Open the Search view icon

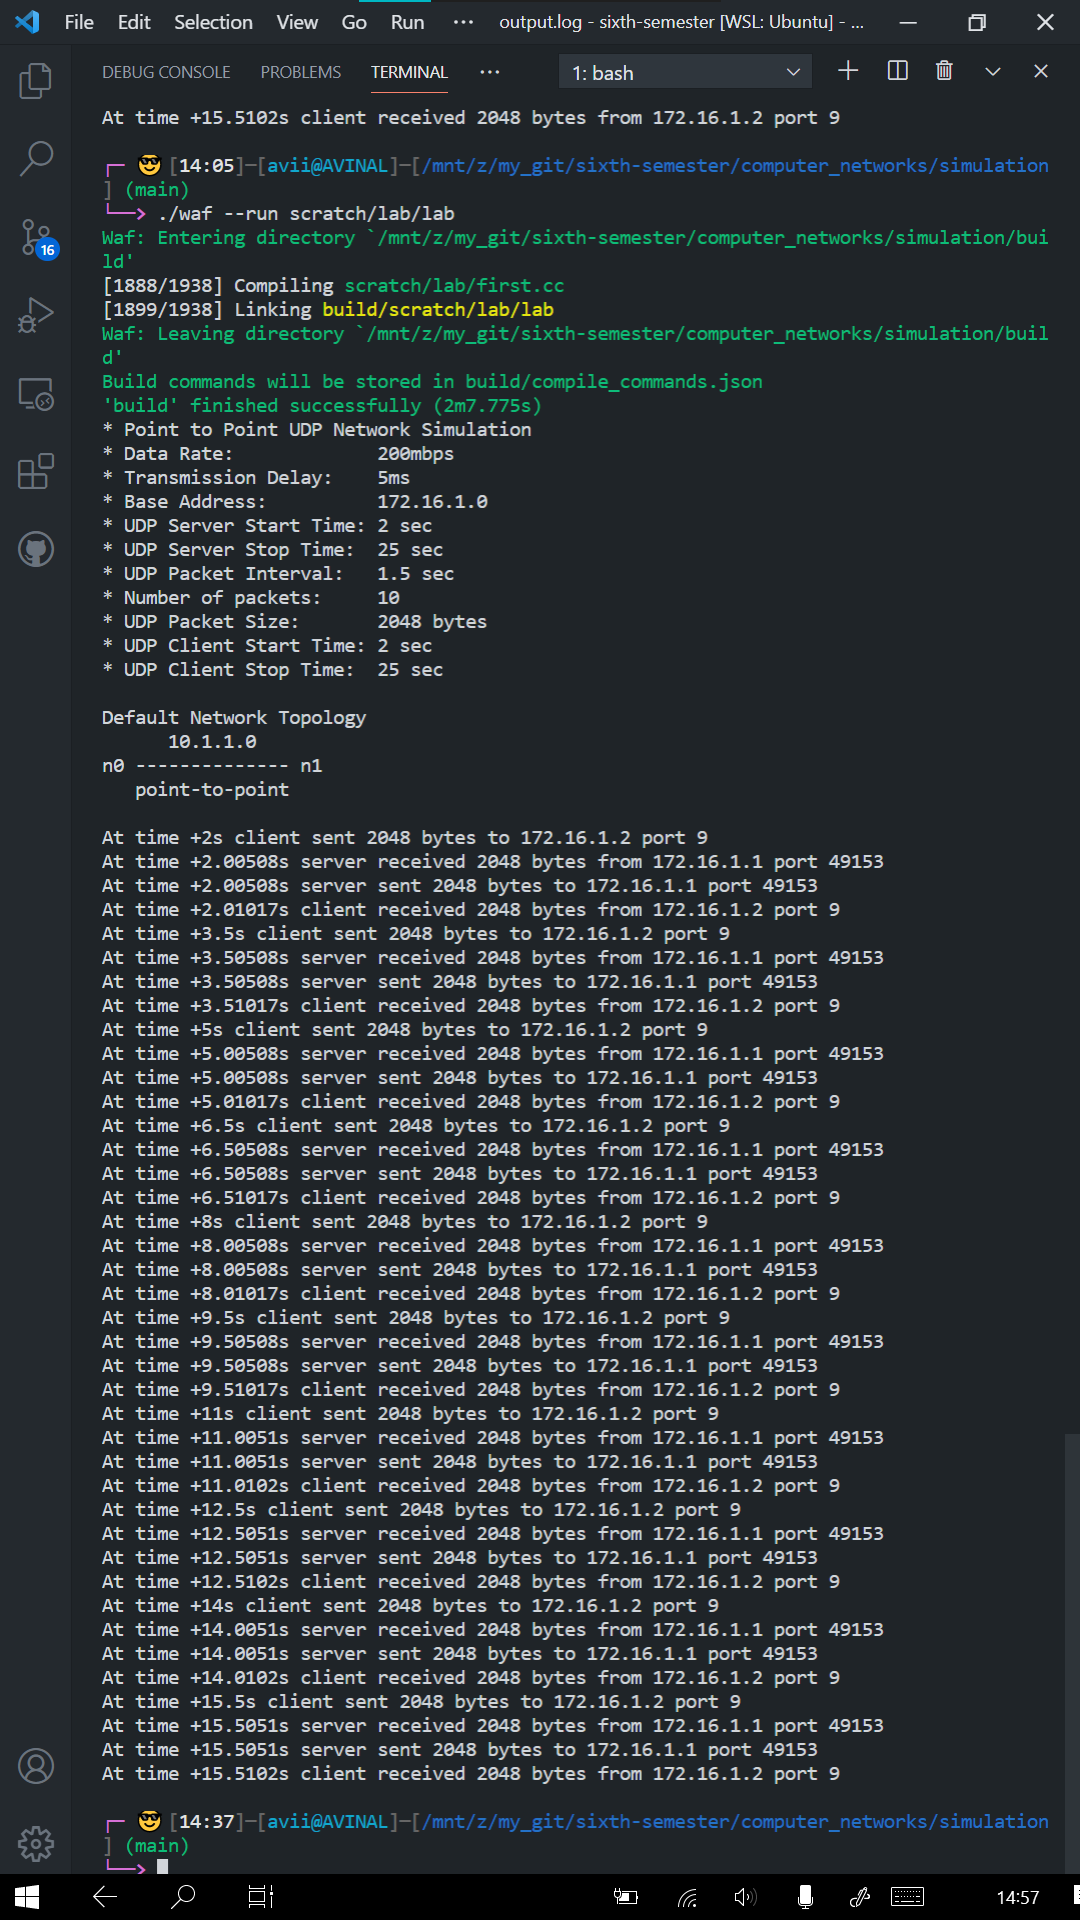pos(36,158)
